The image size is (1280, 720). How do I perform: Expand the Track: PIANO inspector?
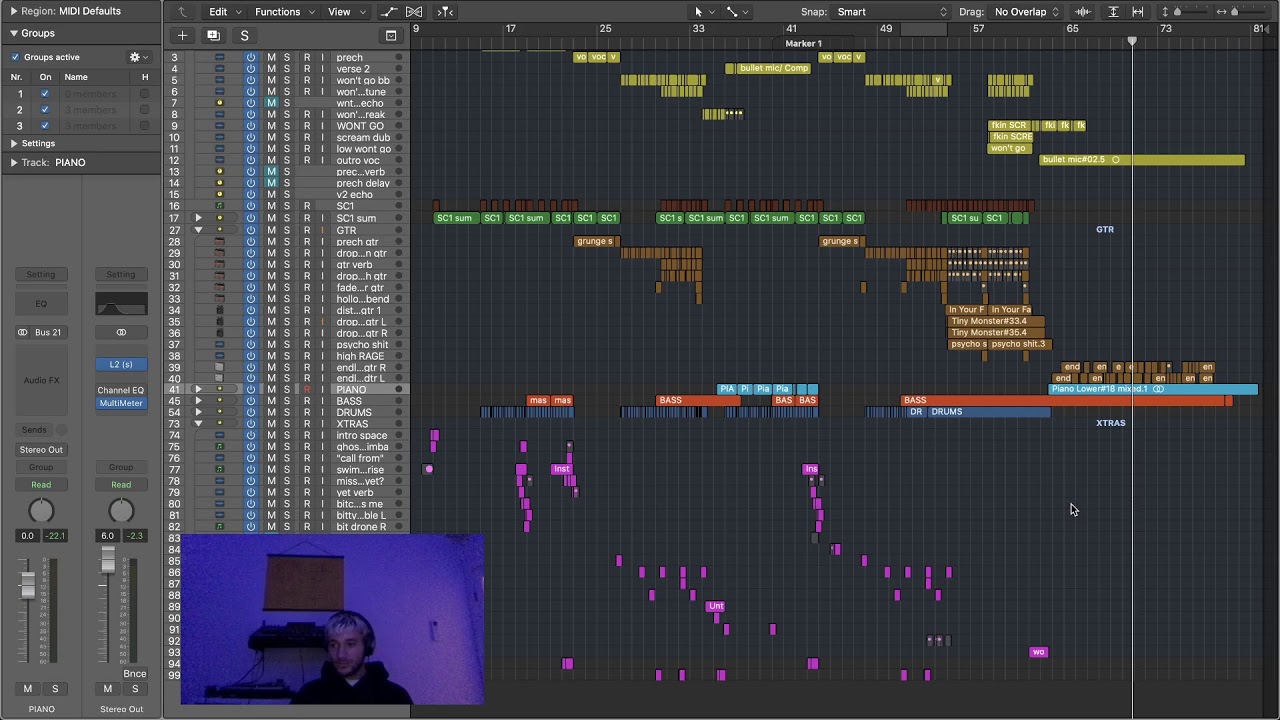click(14, 162)
